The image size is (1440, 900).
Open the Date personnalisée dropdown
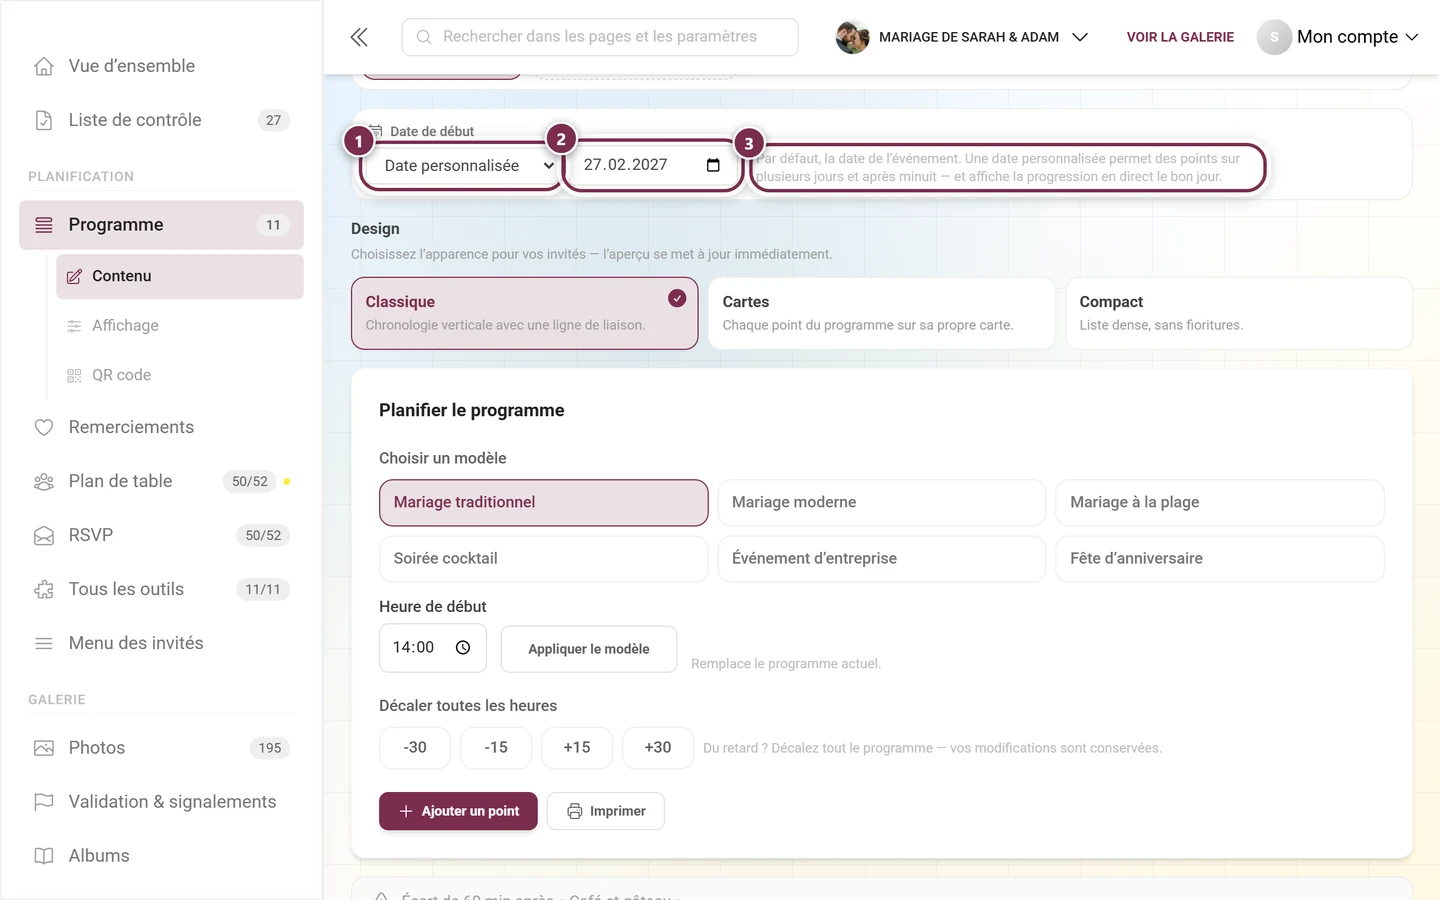pos(461,166)
